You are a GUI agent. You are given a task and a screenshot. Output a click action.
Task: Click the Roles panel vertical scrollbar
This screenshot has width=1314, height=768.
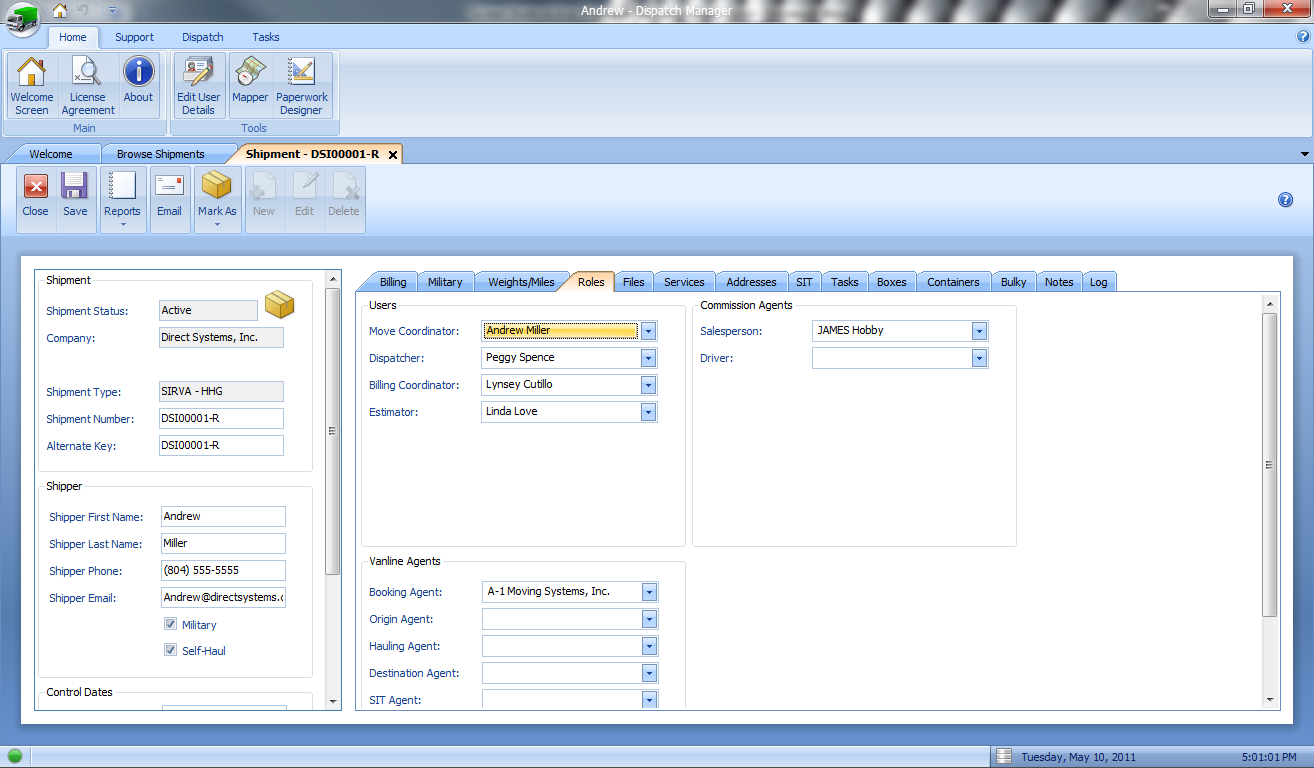click(x=1270, y=464)
